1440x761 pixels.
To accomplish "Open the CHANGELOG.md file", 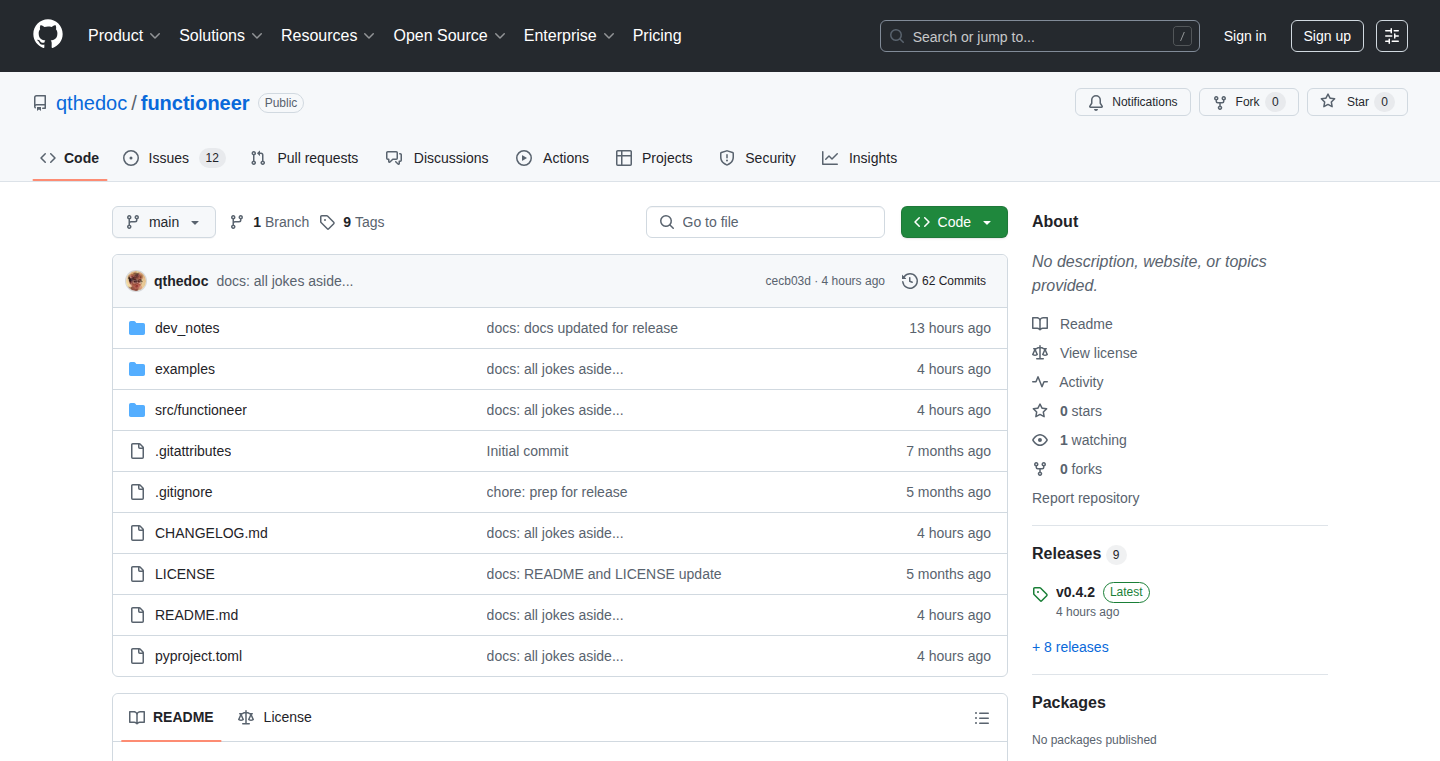I will (211, 533).
